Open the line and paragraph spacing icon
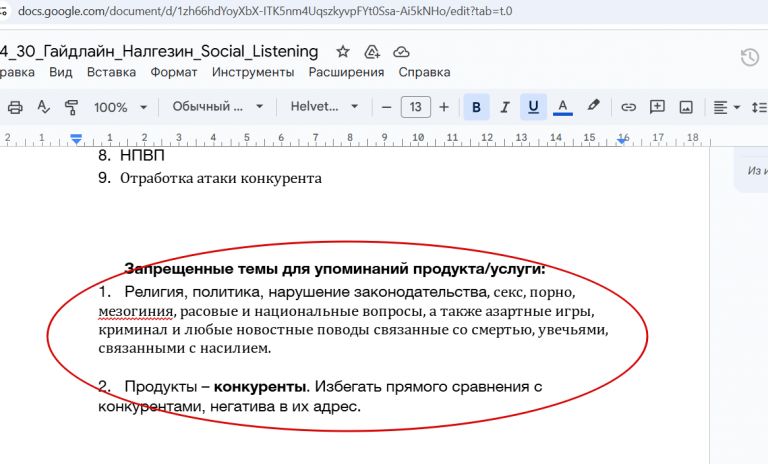 point(760,107)
